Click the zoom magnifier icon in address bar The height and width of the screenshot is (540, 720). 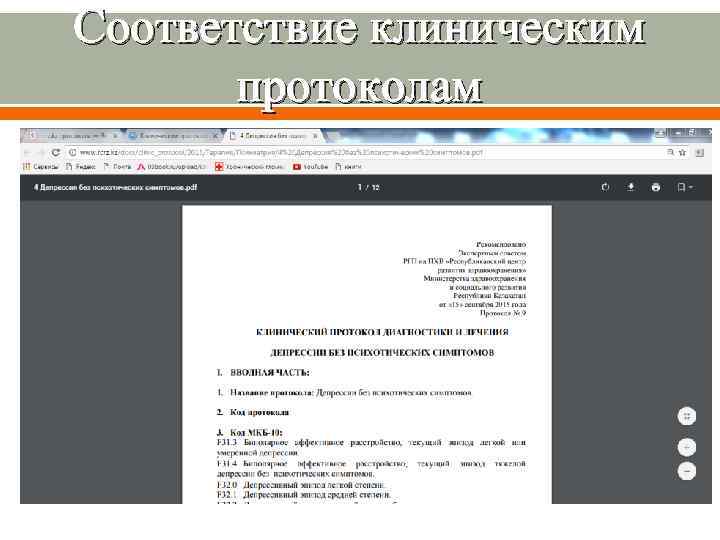point(671,152)
